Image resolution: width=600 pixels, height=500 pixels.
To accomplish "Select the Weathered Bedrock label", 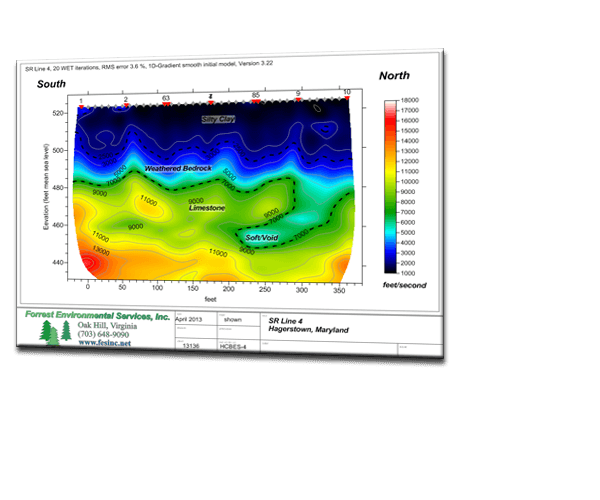I will 177,169.
